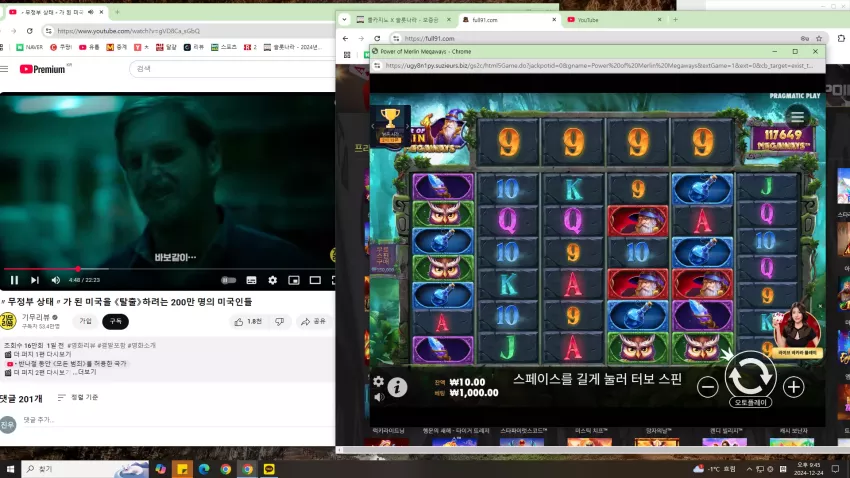850x478 pixels.
Task: Open the 쿠팡 bookmark
Action: pyautogui.click(x=61, y=47)
